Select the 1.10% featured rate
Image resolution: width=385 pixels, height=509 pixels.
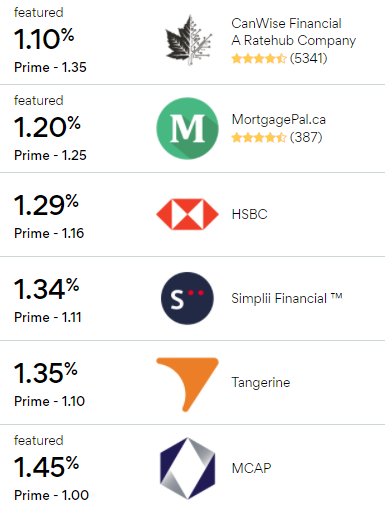pyautogui.click(x=44, y=39)
